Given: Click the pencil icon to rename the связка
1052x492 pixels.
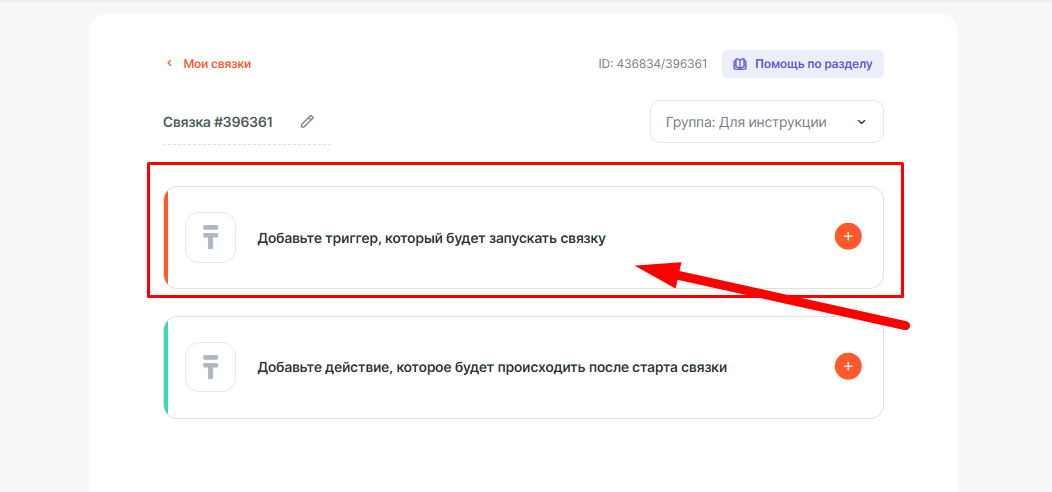Looking at the screenshot, I should (307, 122).
